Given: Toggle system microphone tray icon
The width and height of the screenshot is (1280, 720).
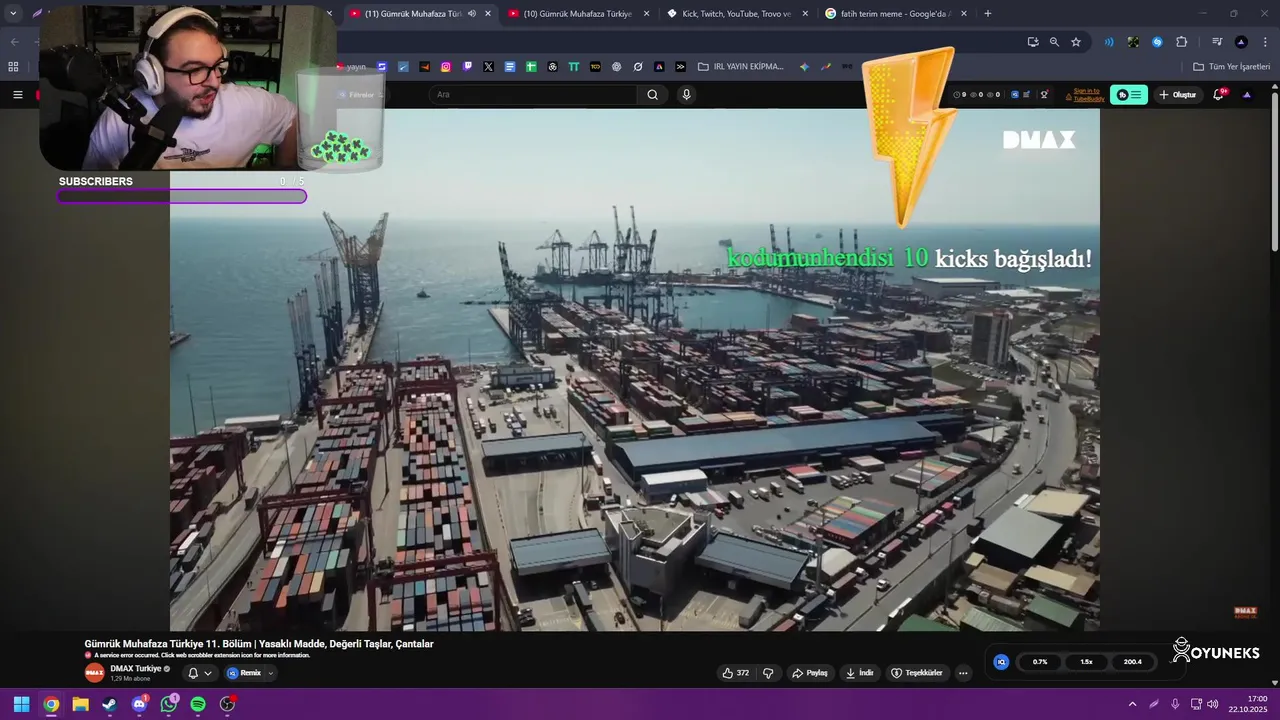Looking at the screenshot, I should pyautogui.click(x=1175, y=704).
